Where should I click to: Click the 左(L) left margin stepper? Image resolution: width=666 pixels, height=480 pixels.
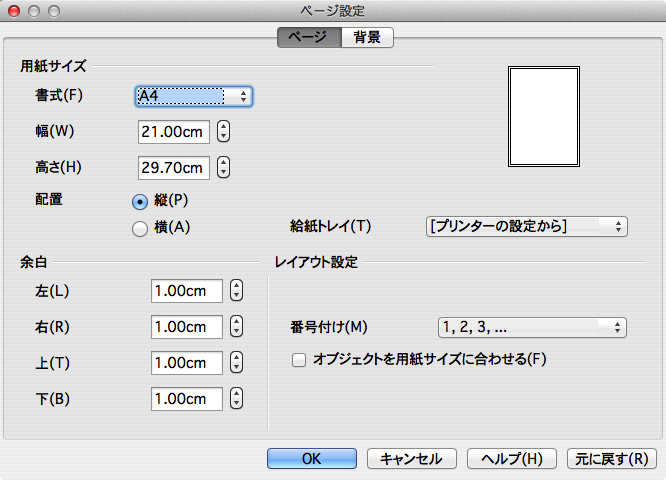point(237,291)
